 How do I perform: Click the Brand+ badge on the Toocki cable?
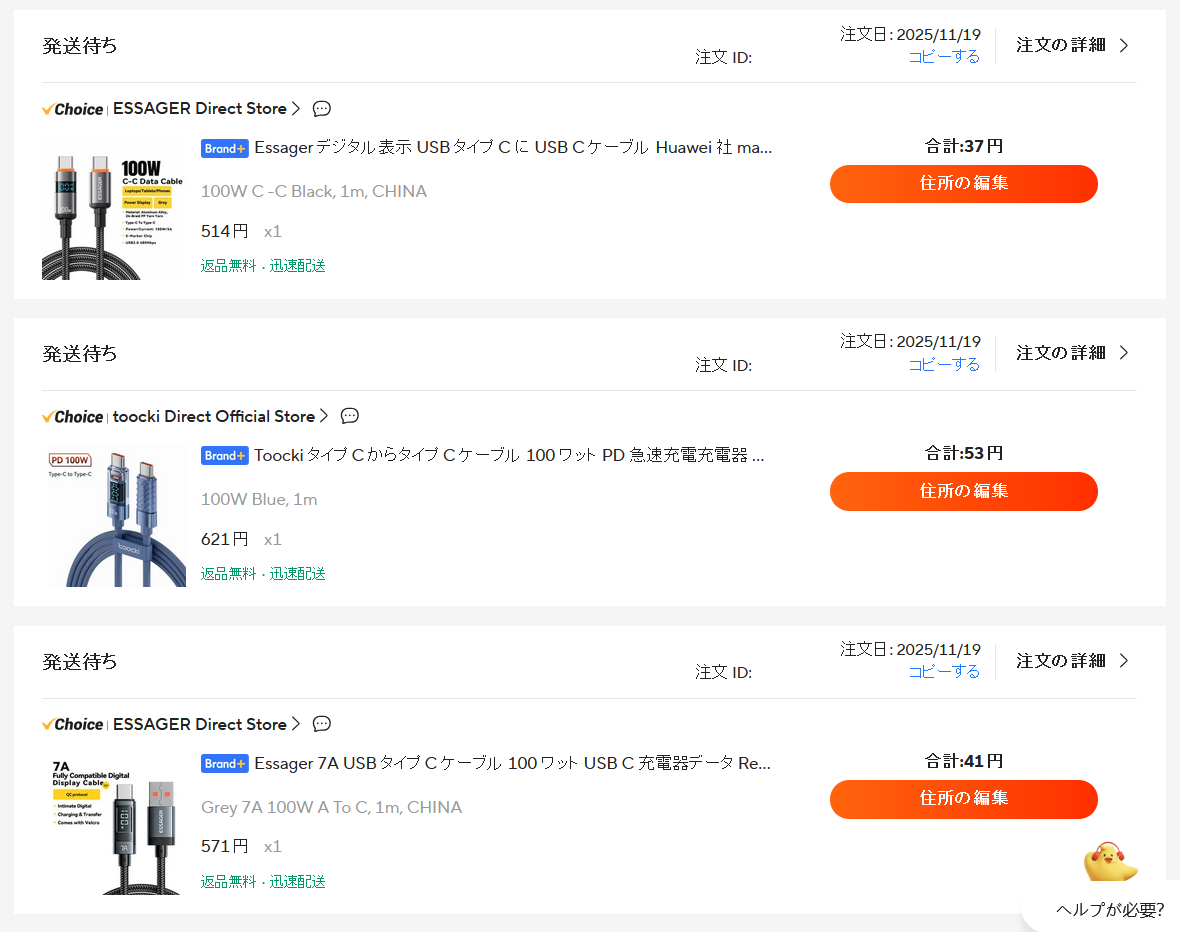(x=225, y=456)
